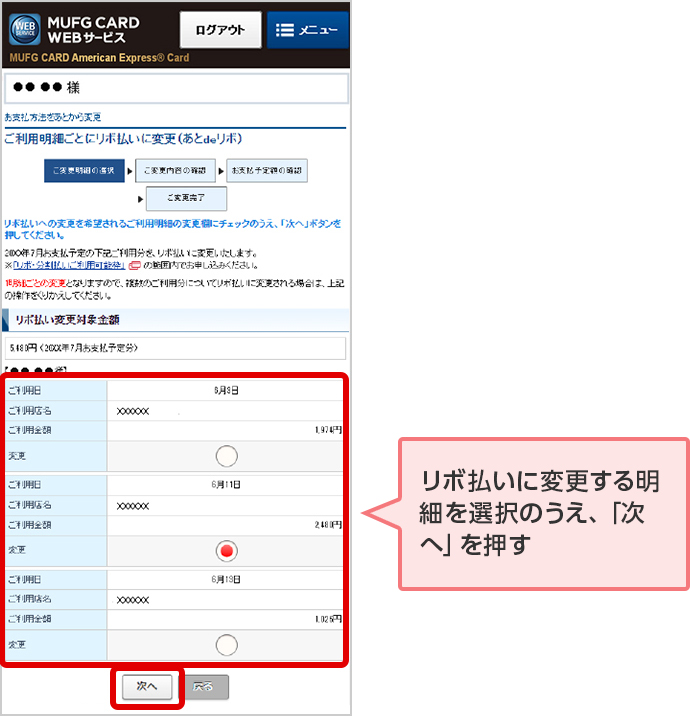Select the 変更 radio for the 6月3日 transaction
Viewport: 690px width, 716px height.
pyautogui.click(x=227, y=456)
